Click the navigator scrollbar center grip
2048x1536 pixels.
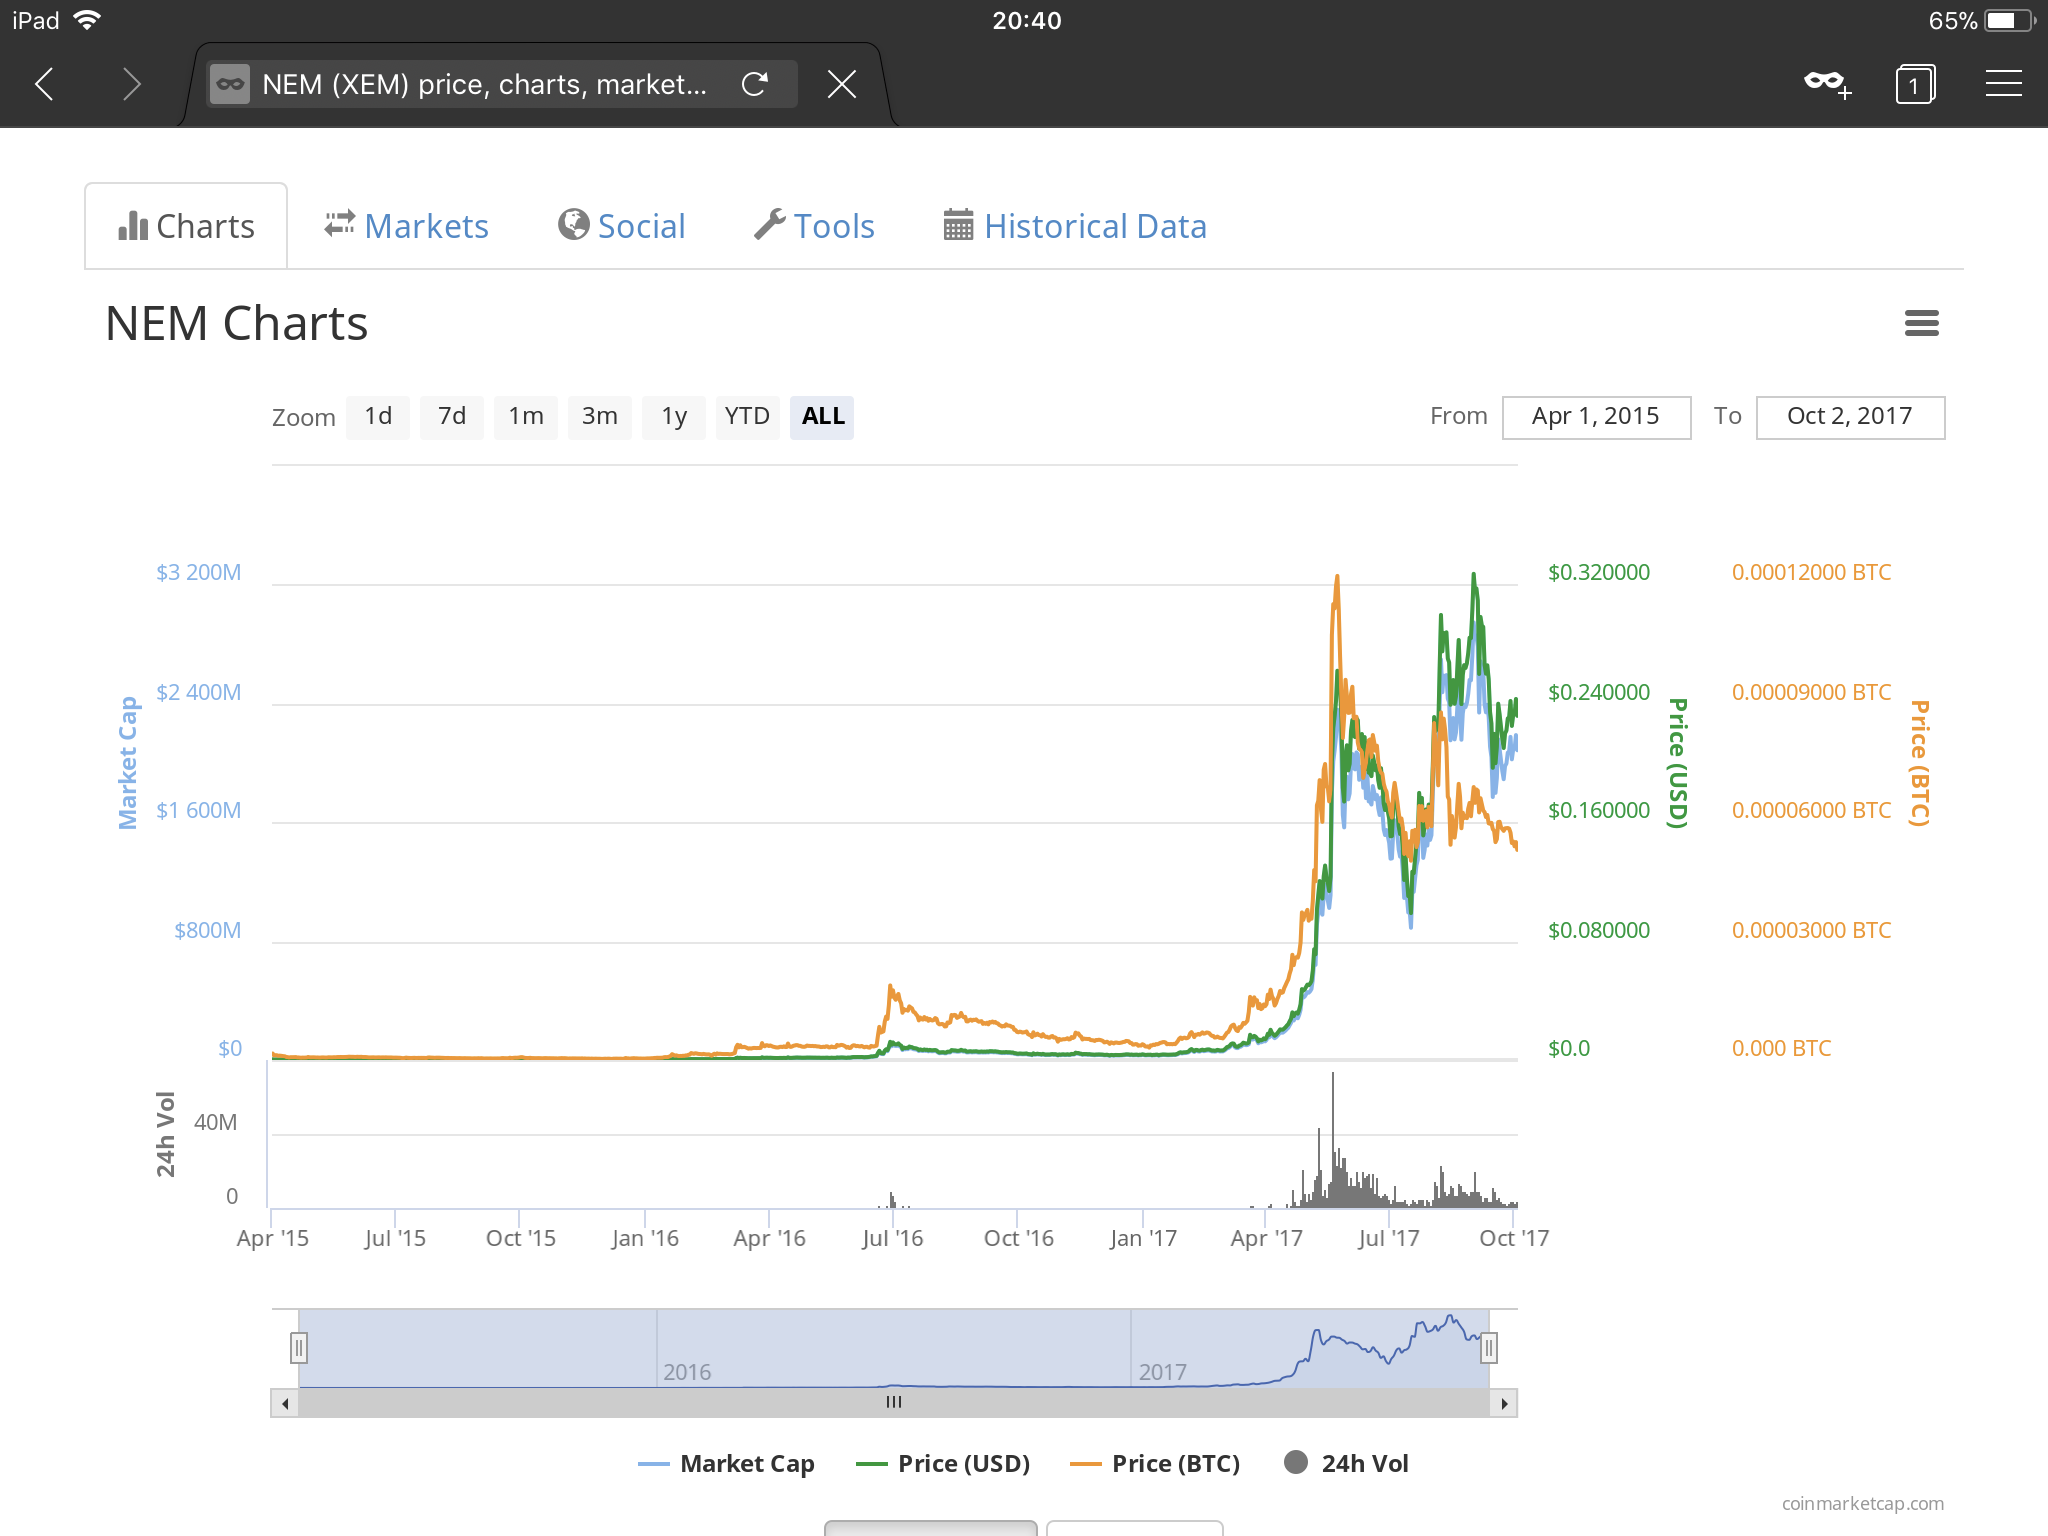coord(894,1403)
